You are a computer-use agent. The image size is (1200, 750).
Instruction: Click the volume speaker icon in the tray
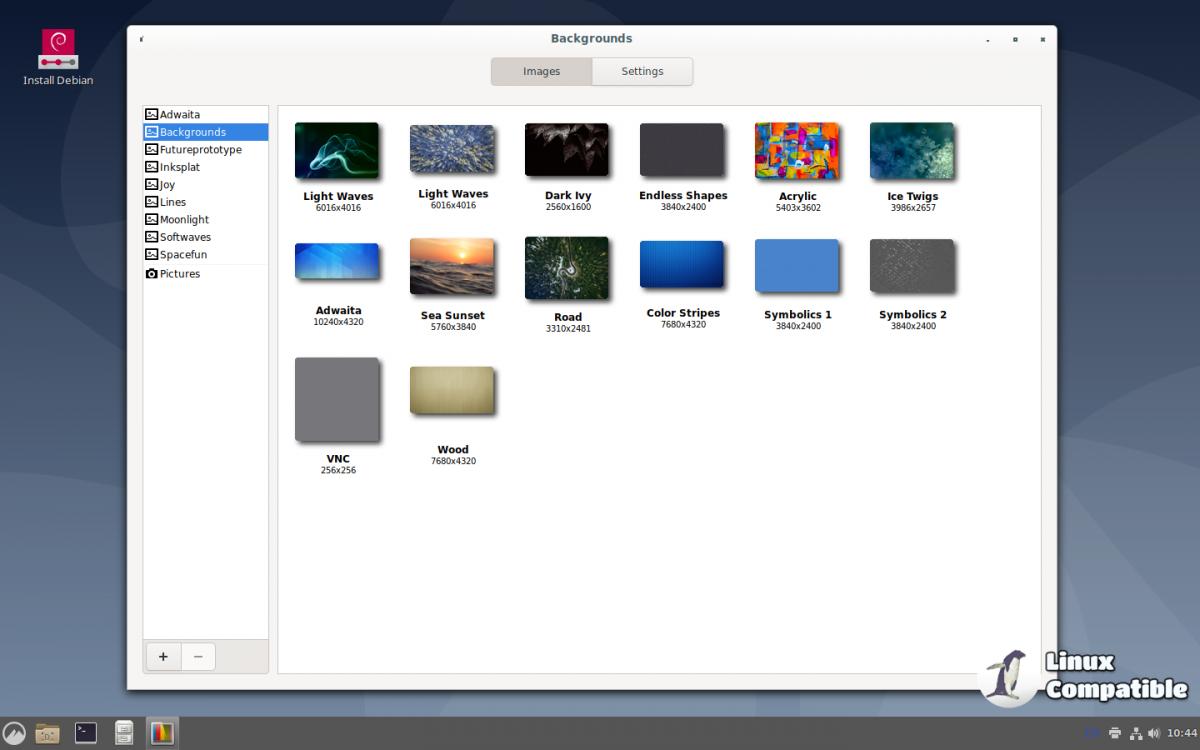pos(1155,733)
